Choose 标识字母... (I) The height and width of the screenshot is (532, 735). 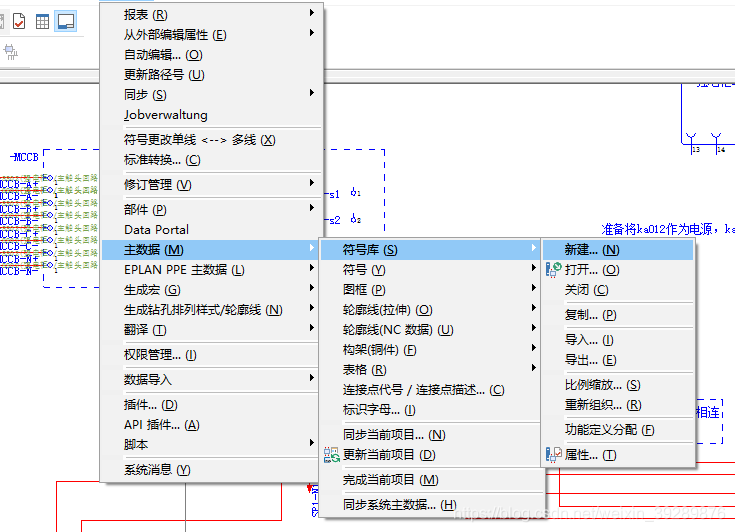tap(430, 410)
